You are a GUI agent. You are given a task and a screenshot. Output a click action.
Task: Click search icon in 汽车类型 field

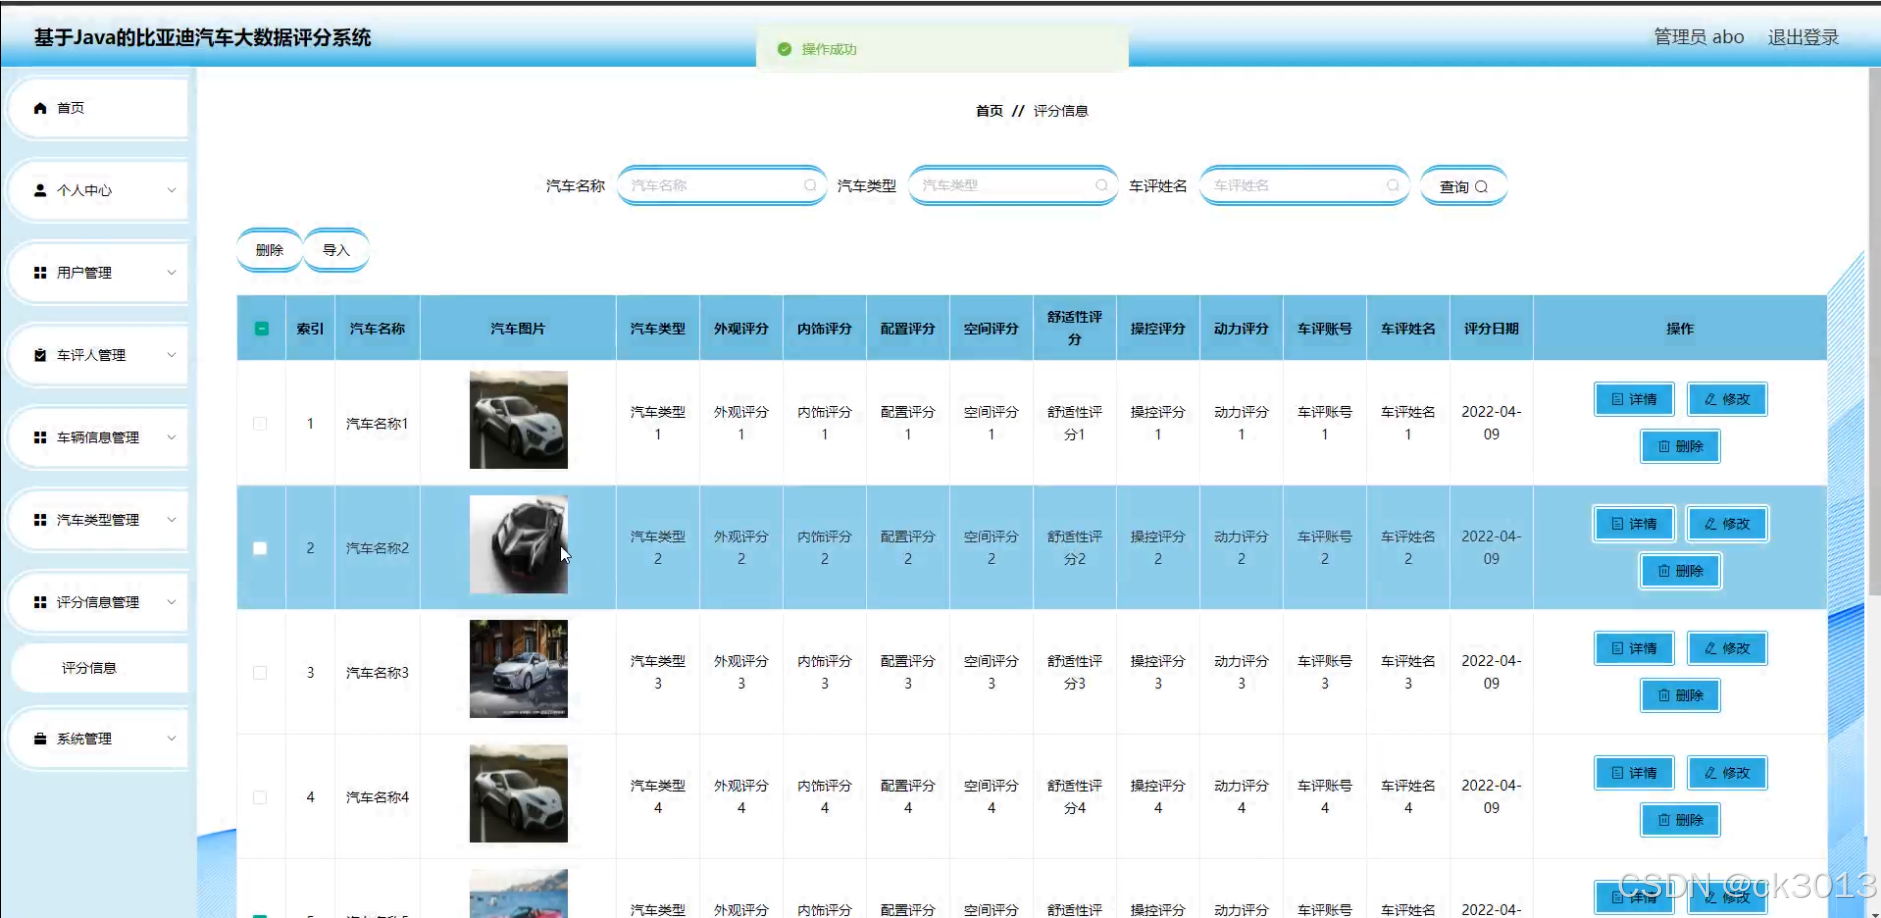[1101, 185]
